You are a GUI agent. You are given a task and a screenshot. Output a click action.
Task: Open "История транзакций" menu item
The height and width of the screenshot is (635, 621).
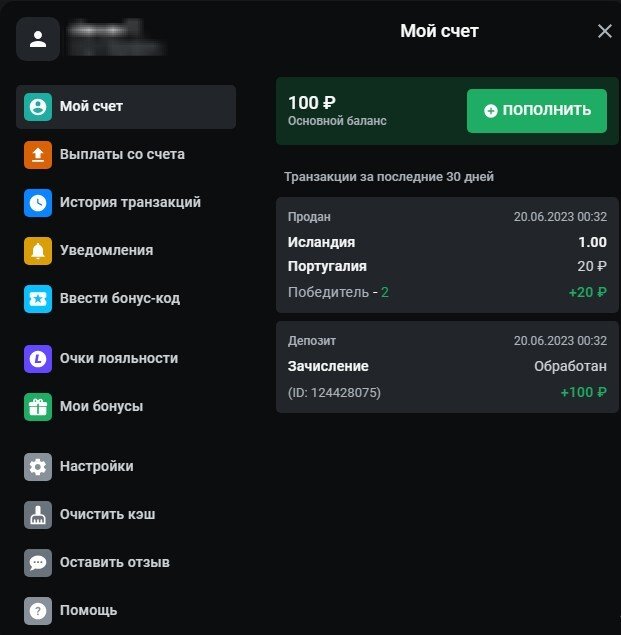130,203
